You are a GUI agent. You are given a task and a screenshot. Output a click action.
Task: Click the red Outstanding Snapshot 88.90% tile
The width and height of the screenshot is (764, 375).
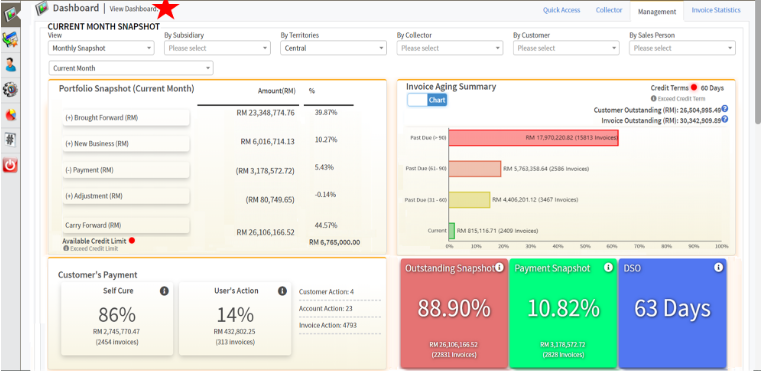tap(454, 313)
